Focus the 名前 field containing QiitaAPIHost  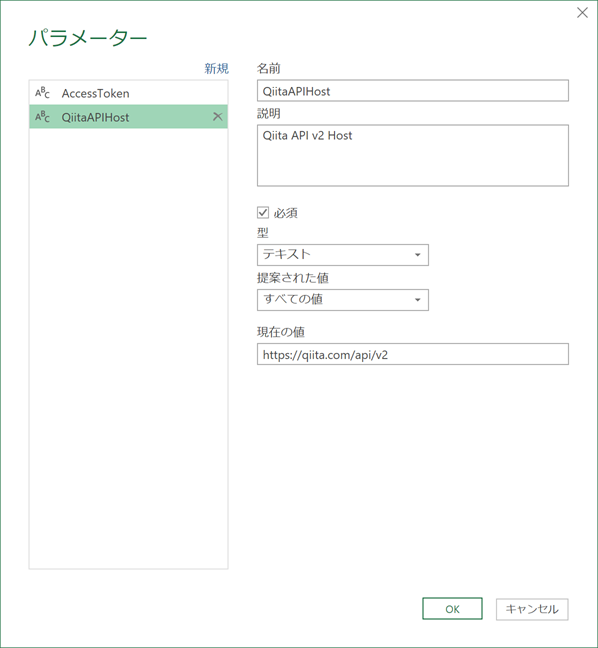[412, 91]
